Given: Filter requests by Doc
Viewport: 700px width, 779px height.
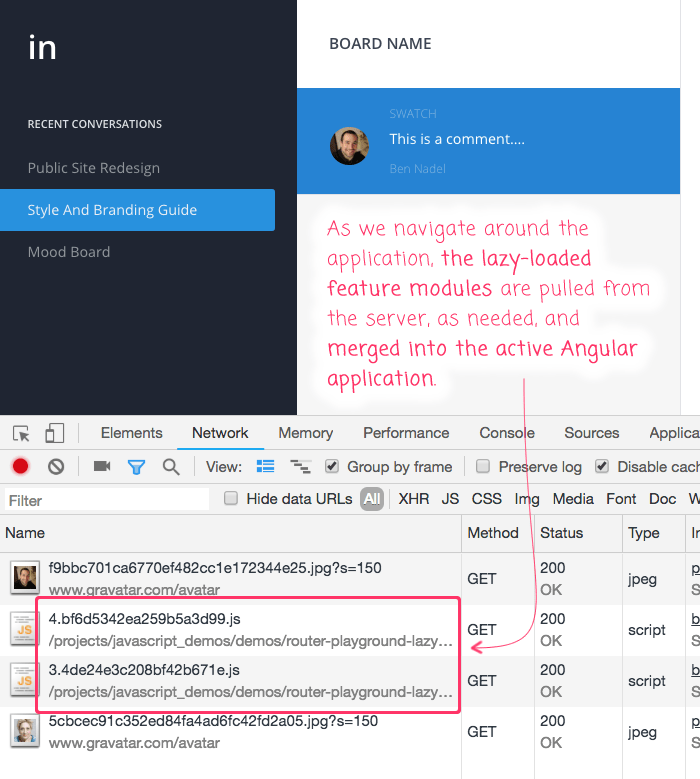Looking at the screenshot, I should (x=662, y=499).
